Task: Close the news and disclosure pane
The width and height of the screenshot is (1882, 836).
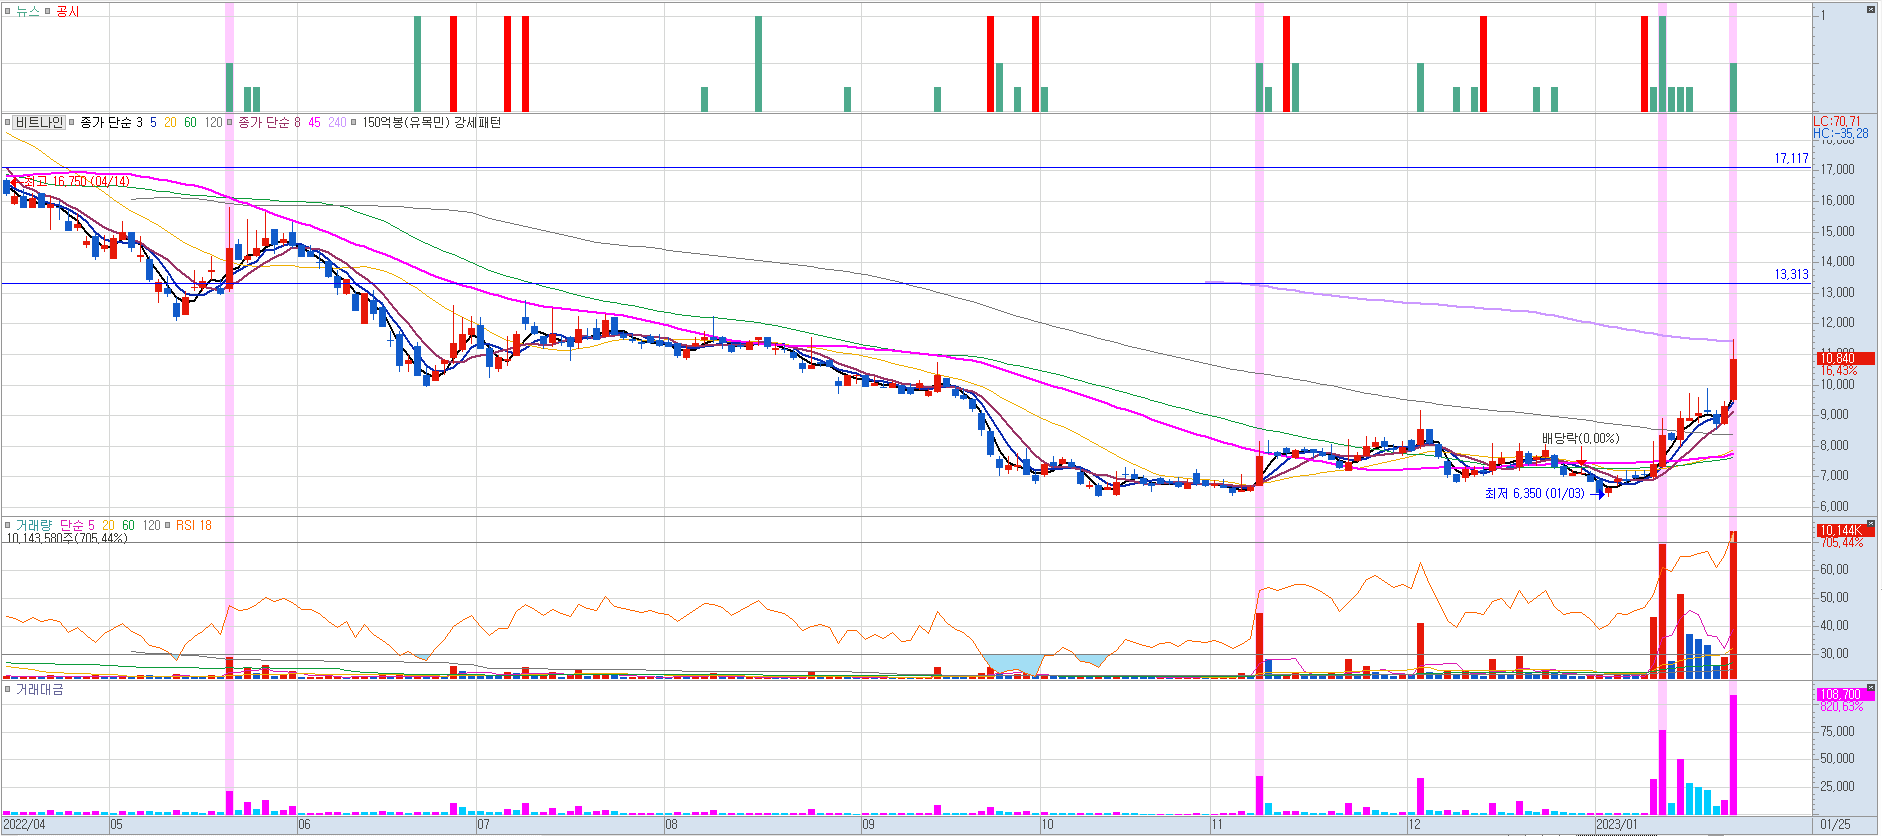Action: pos(1871,10)
